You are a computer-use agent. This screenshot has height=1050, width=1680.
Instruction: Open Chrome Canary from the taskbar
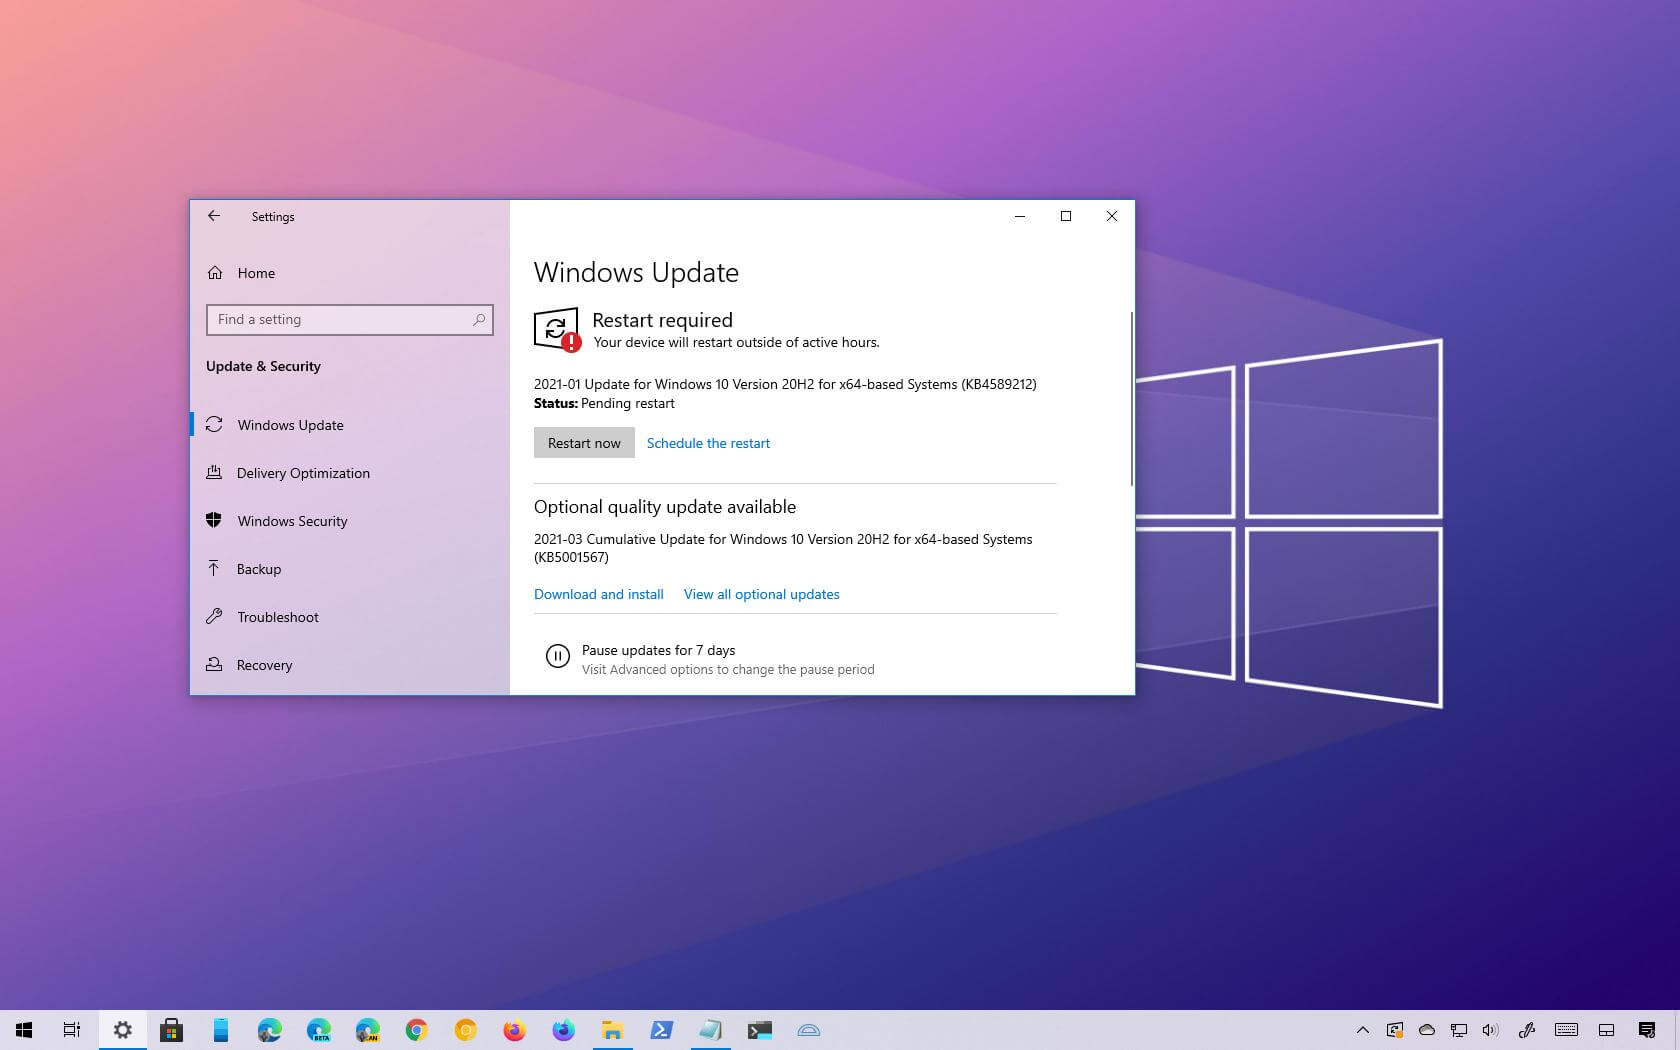465,1030
